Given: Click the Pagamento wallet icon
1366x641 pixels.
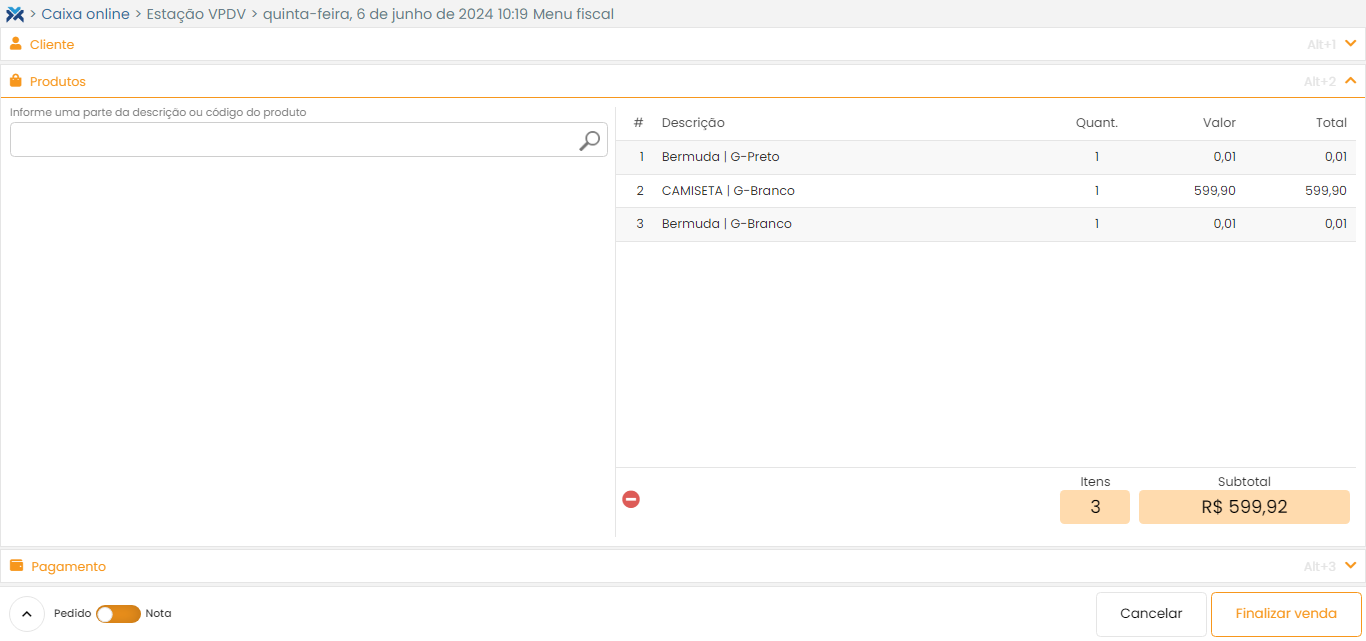Looking at the screenshot, I should [x=16, y=566].
